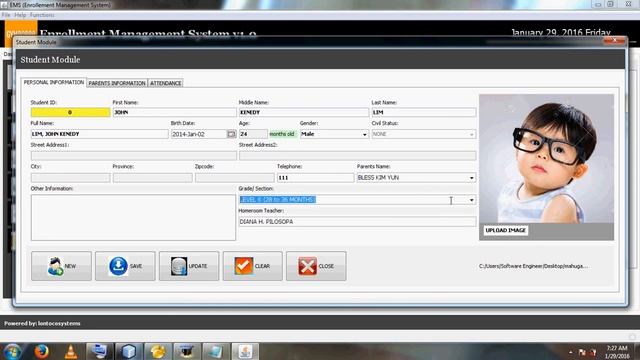Click the computer monitor taskbar icon
Viewport: 640px width, 360px height.
coord(99,351)
